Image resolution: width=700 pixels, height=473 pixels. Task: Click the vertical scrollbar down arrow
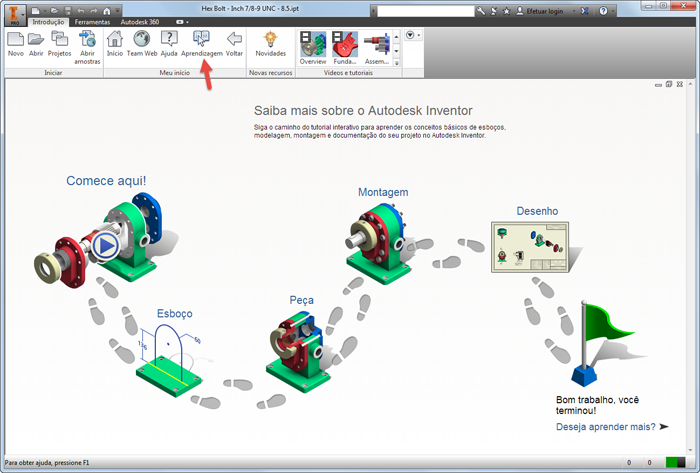coord(691,450)
